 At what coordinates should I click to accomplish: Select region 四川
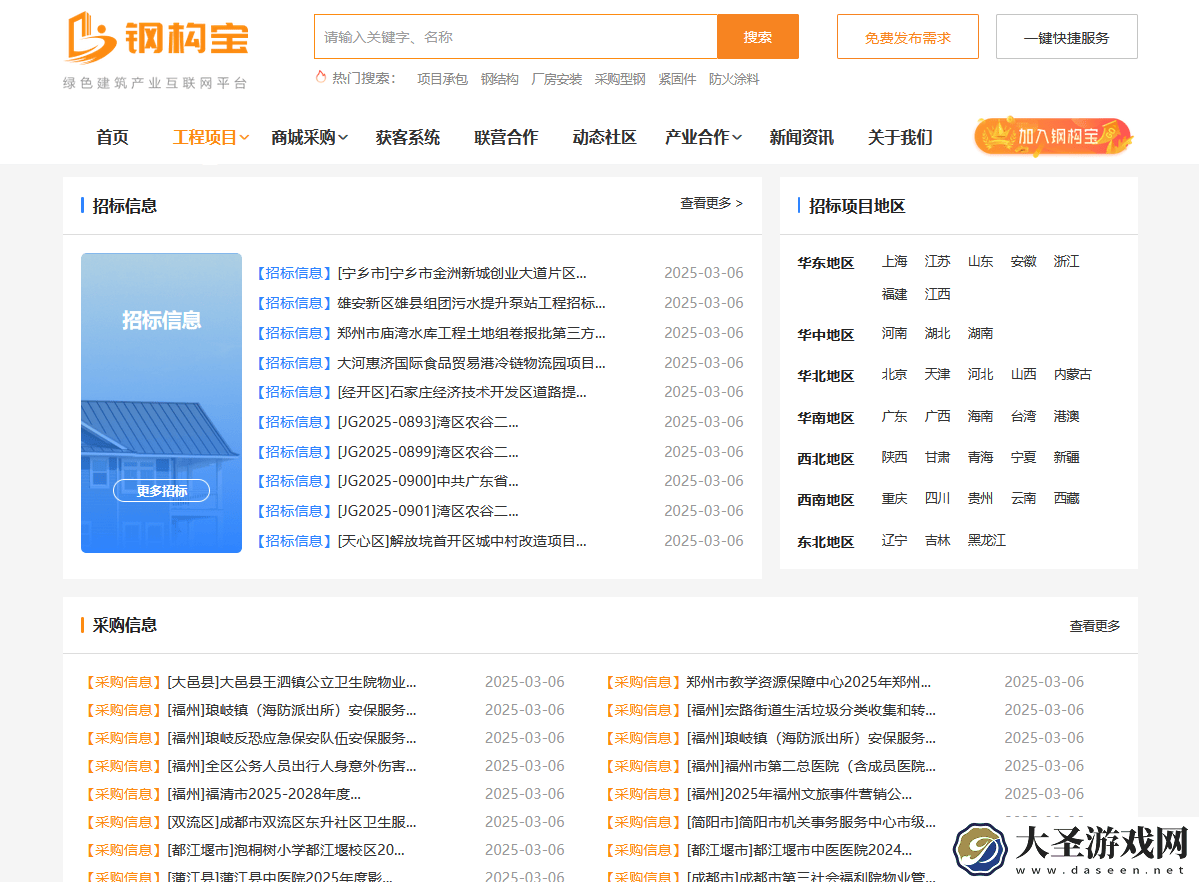(x=937, y=499)
